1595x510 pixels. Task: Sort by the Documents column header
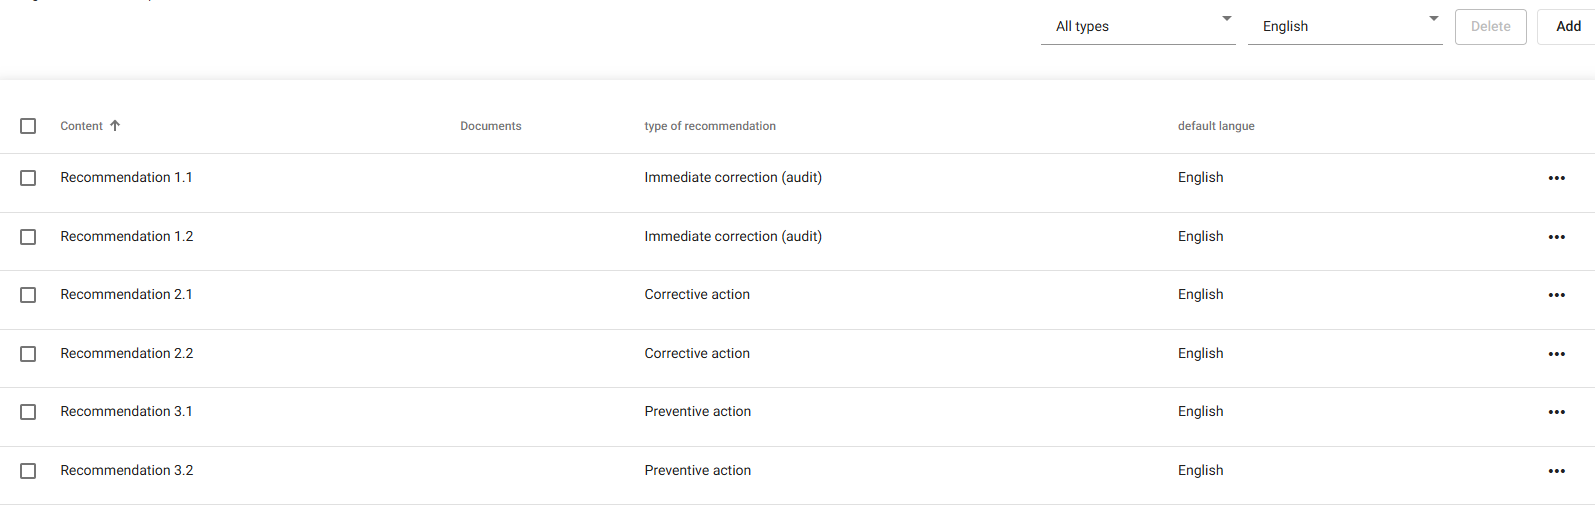point(491,126)
